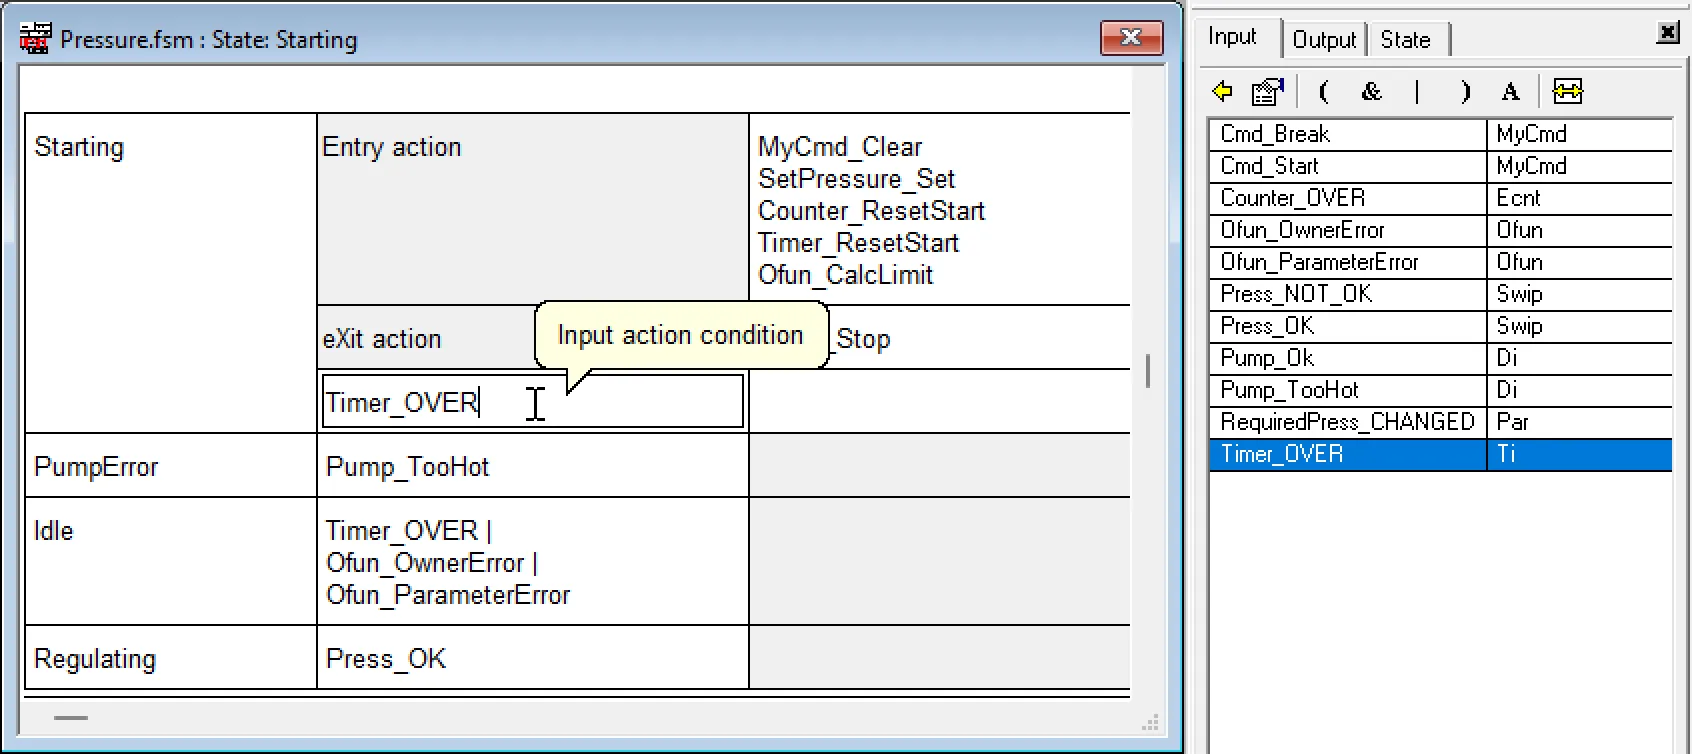1692x754 pixels.
Task: Click the Par type cell
Action: 1580,422
